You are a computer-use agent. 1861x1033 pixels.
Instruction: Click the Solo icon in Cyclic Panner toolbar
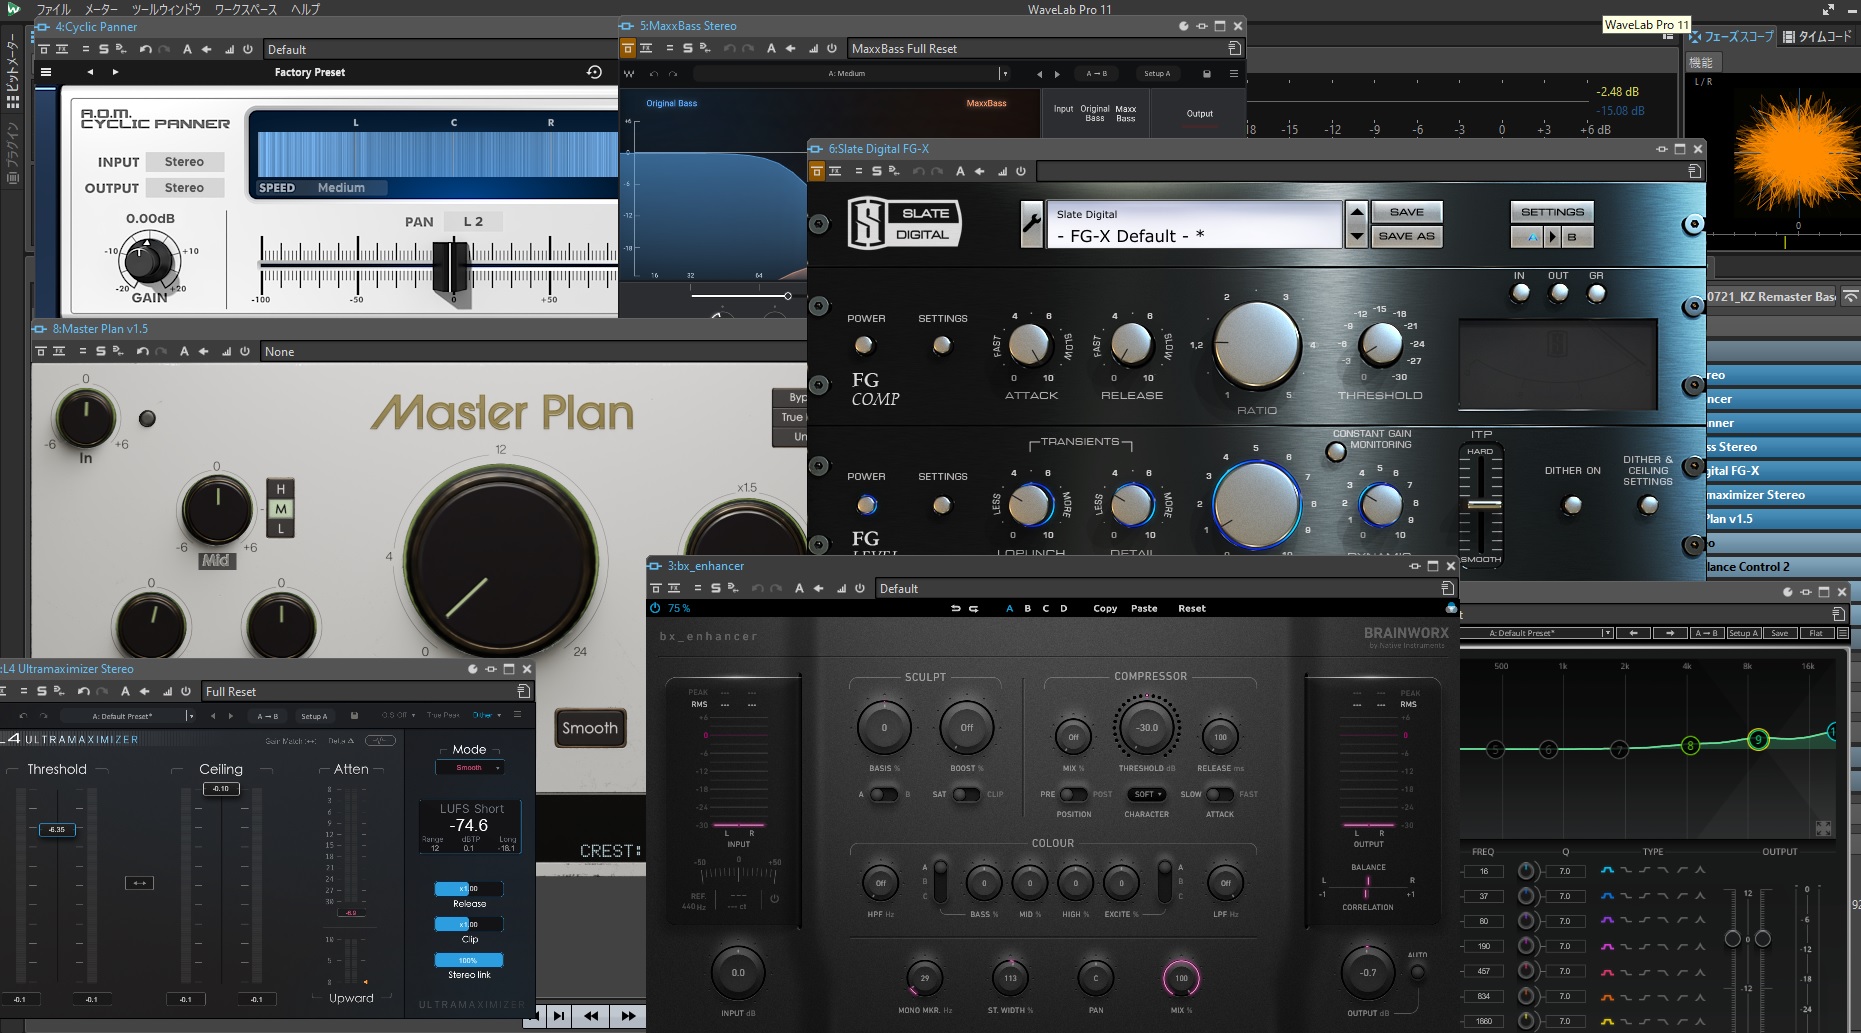pyautogui.click(x=103, y=49)
